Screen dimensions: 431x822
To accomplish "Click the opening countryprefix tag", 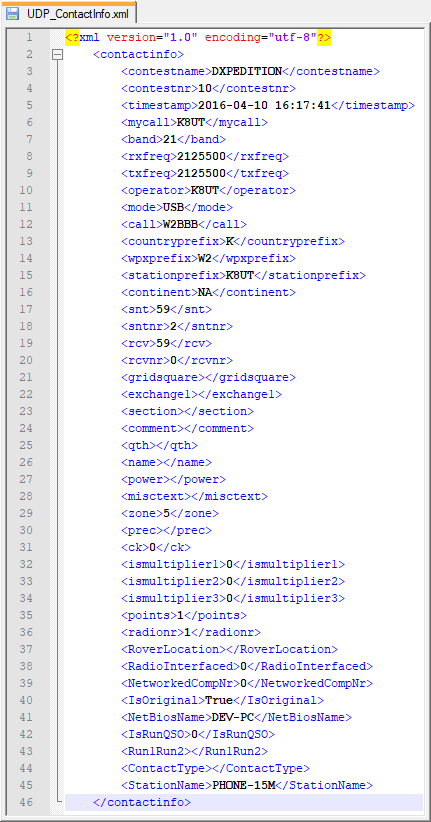I will click(173, 241).
